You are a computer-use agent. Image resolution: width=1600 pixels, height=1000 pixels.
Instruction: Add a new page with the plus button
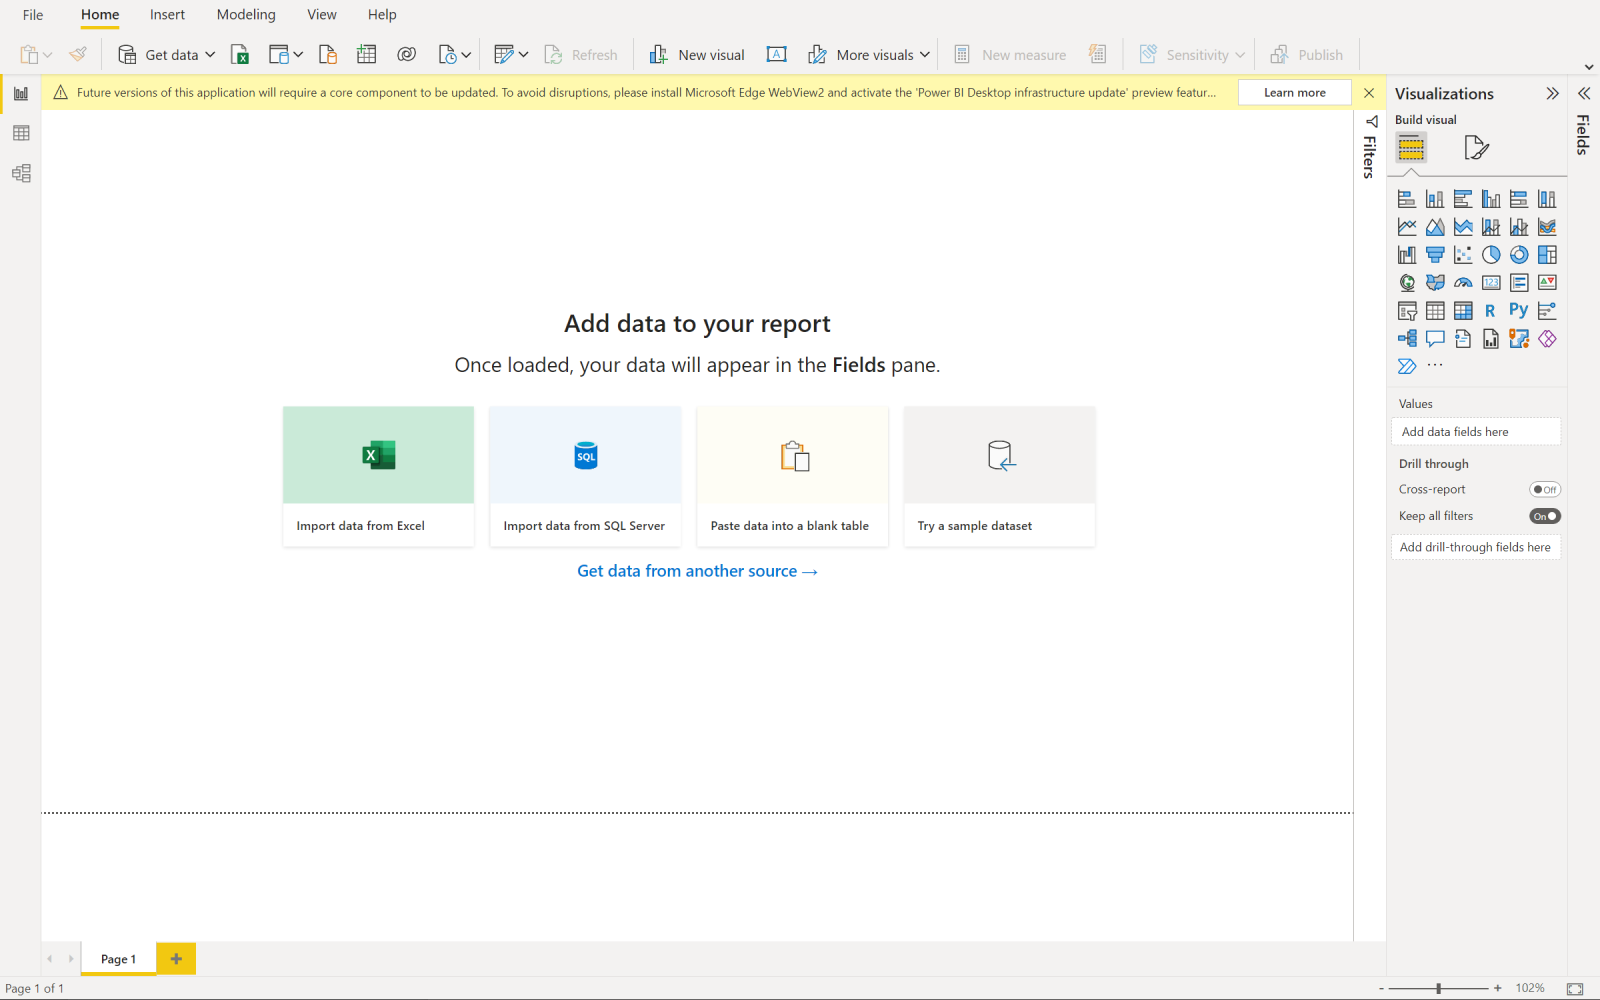tap(176, 958)
